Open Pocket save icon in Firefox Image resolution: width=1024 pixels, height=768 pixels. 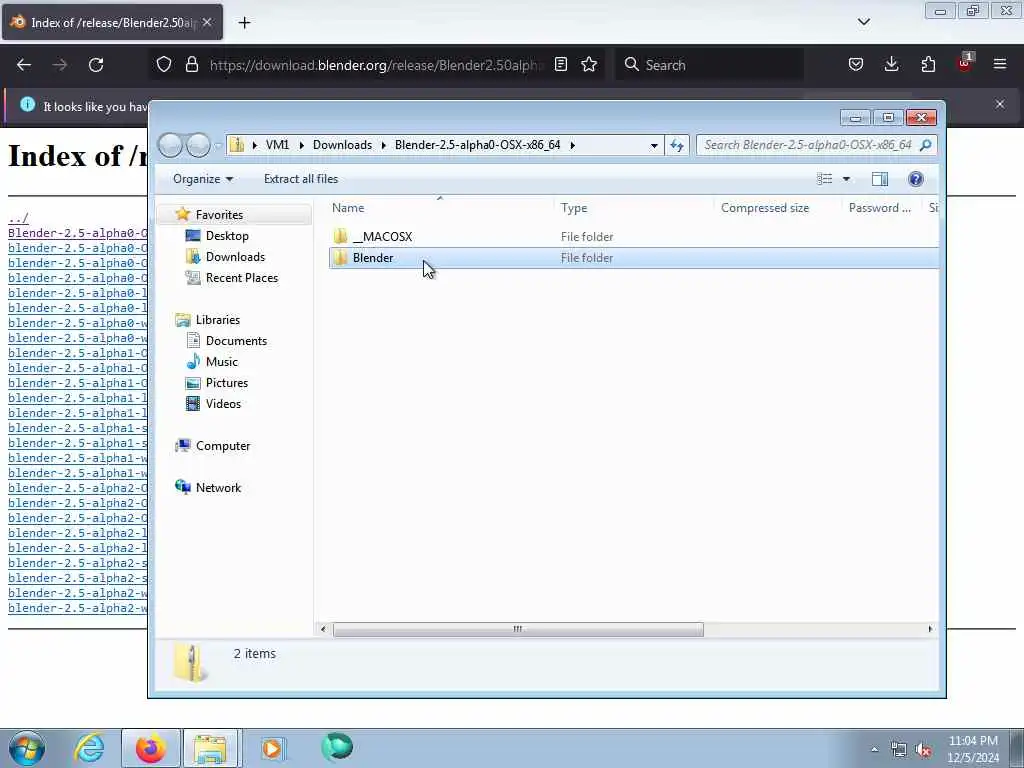[x=856, y=64]
